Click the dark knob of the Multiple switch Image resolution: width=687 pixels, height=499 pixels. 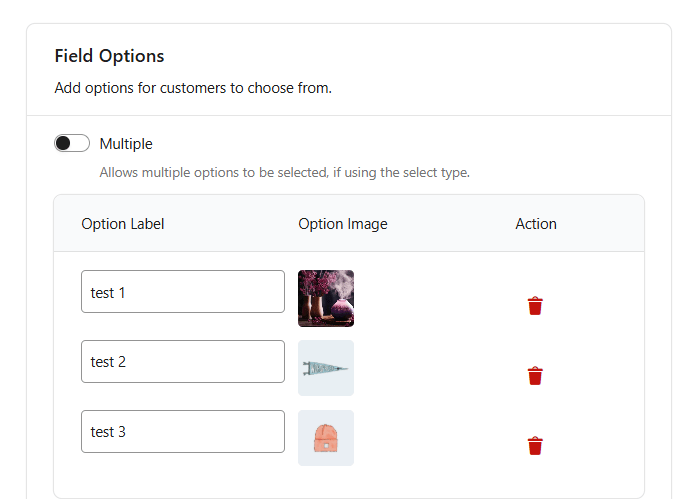tap(64, 144)
